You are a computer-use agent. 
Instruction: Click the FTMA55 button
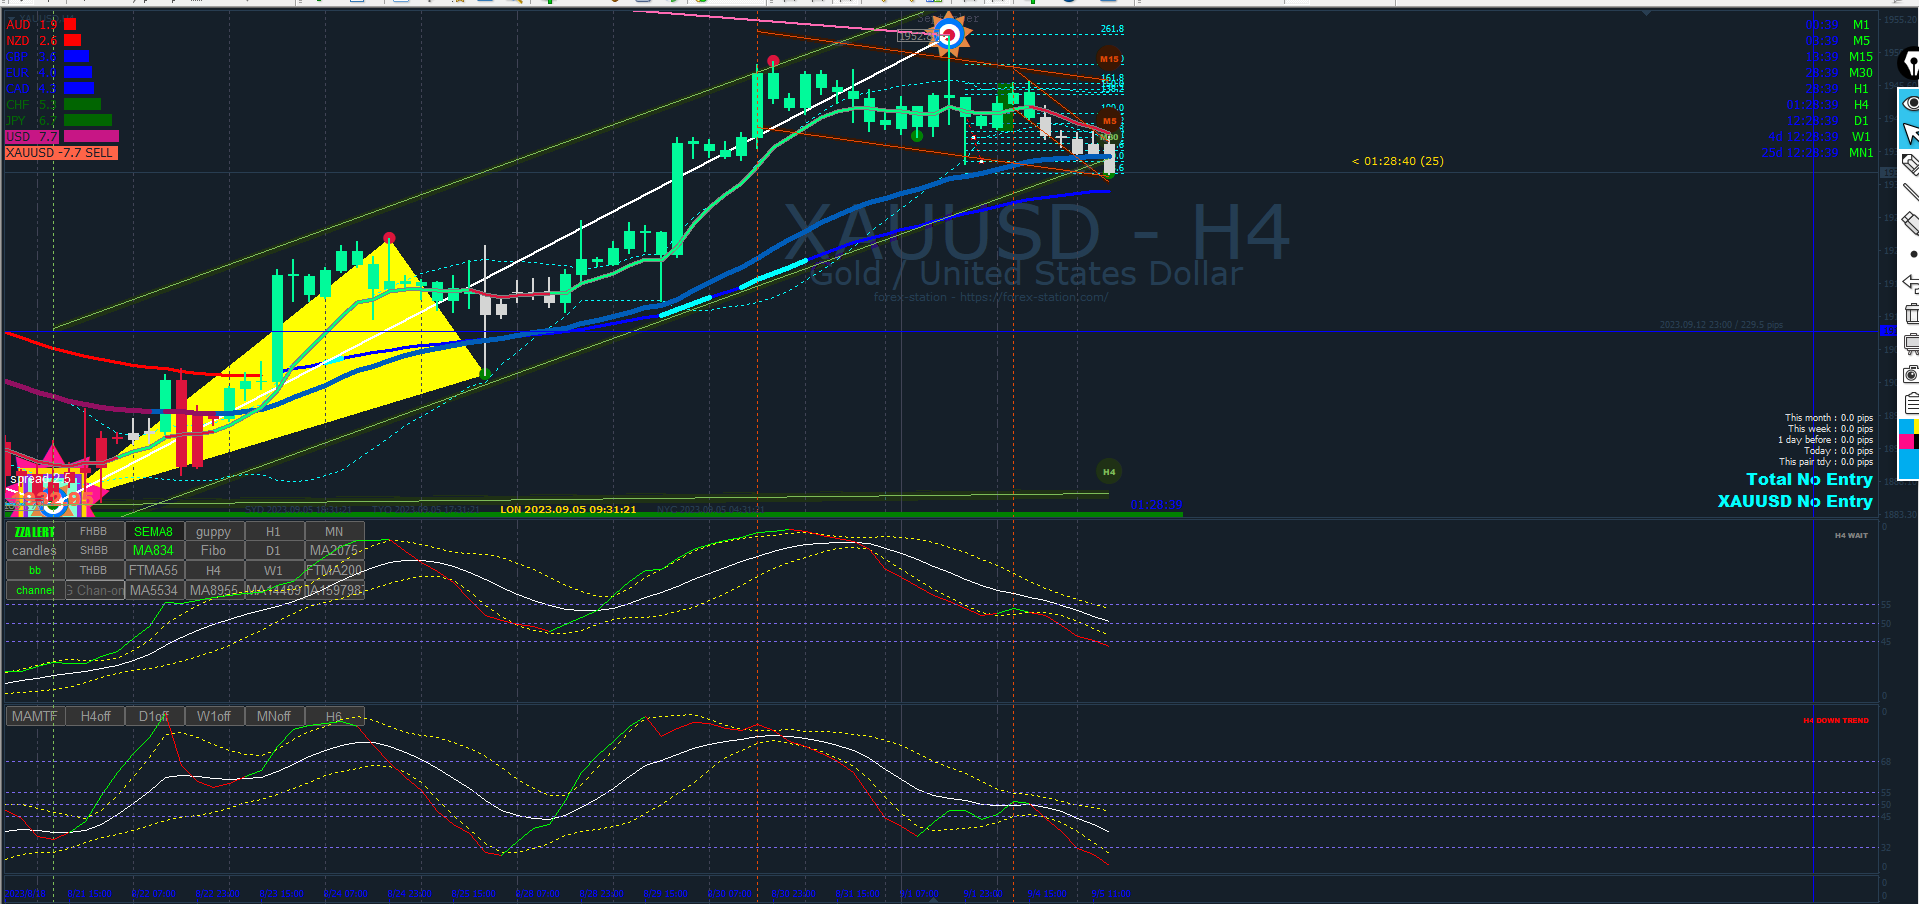click(154, 570)
